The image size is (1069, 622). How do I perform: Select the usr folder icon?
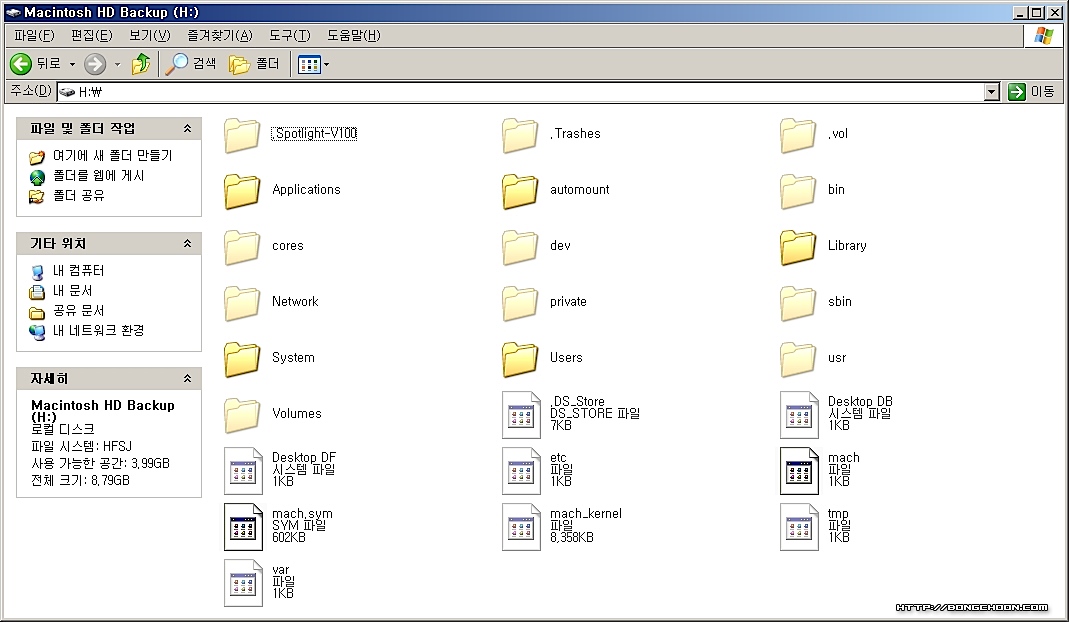798,358
